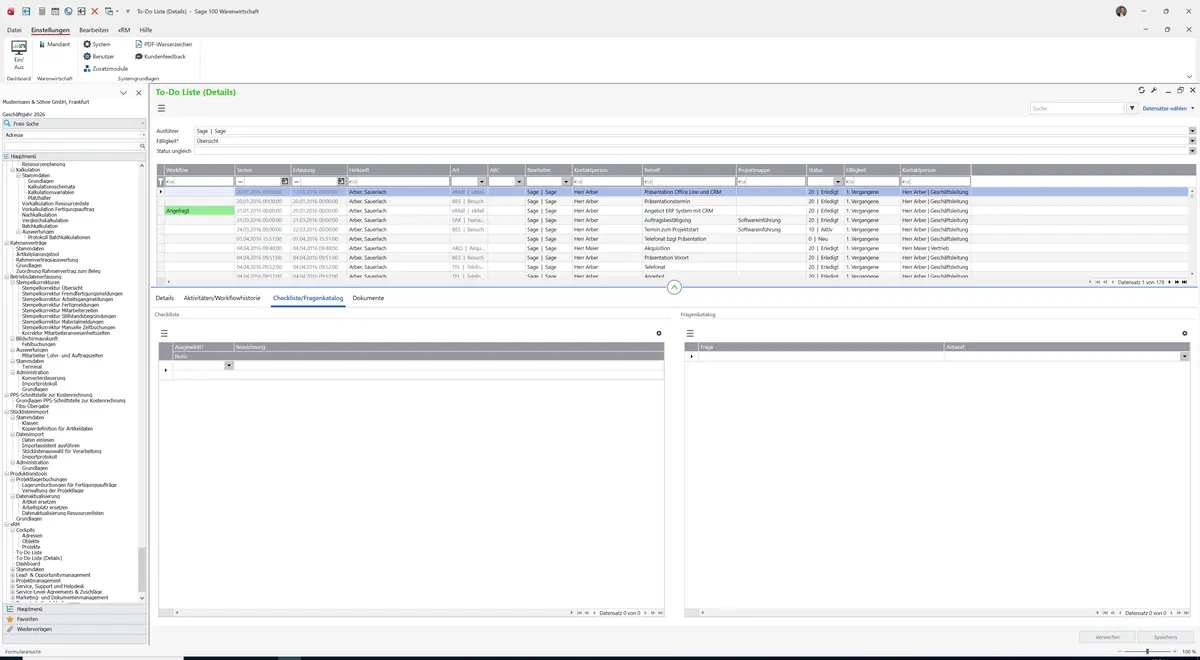Select To-Do Liste (Details) in tree

39,558
